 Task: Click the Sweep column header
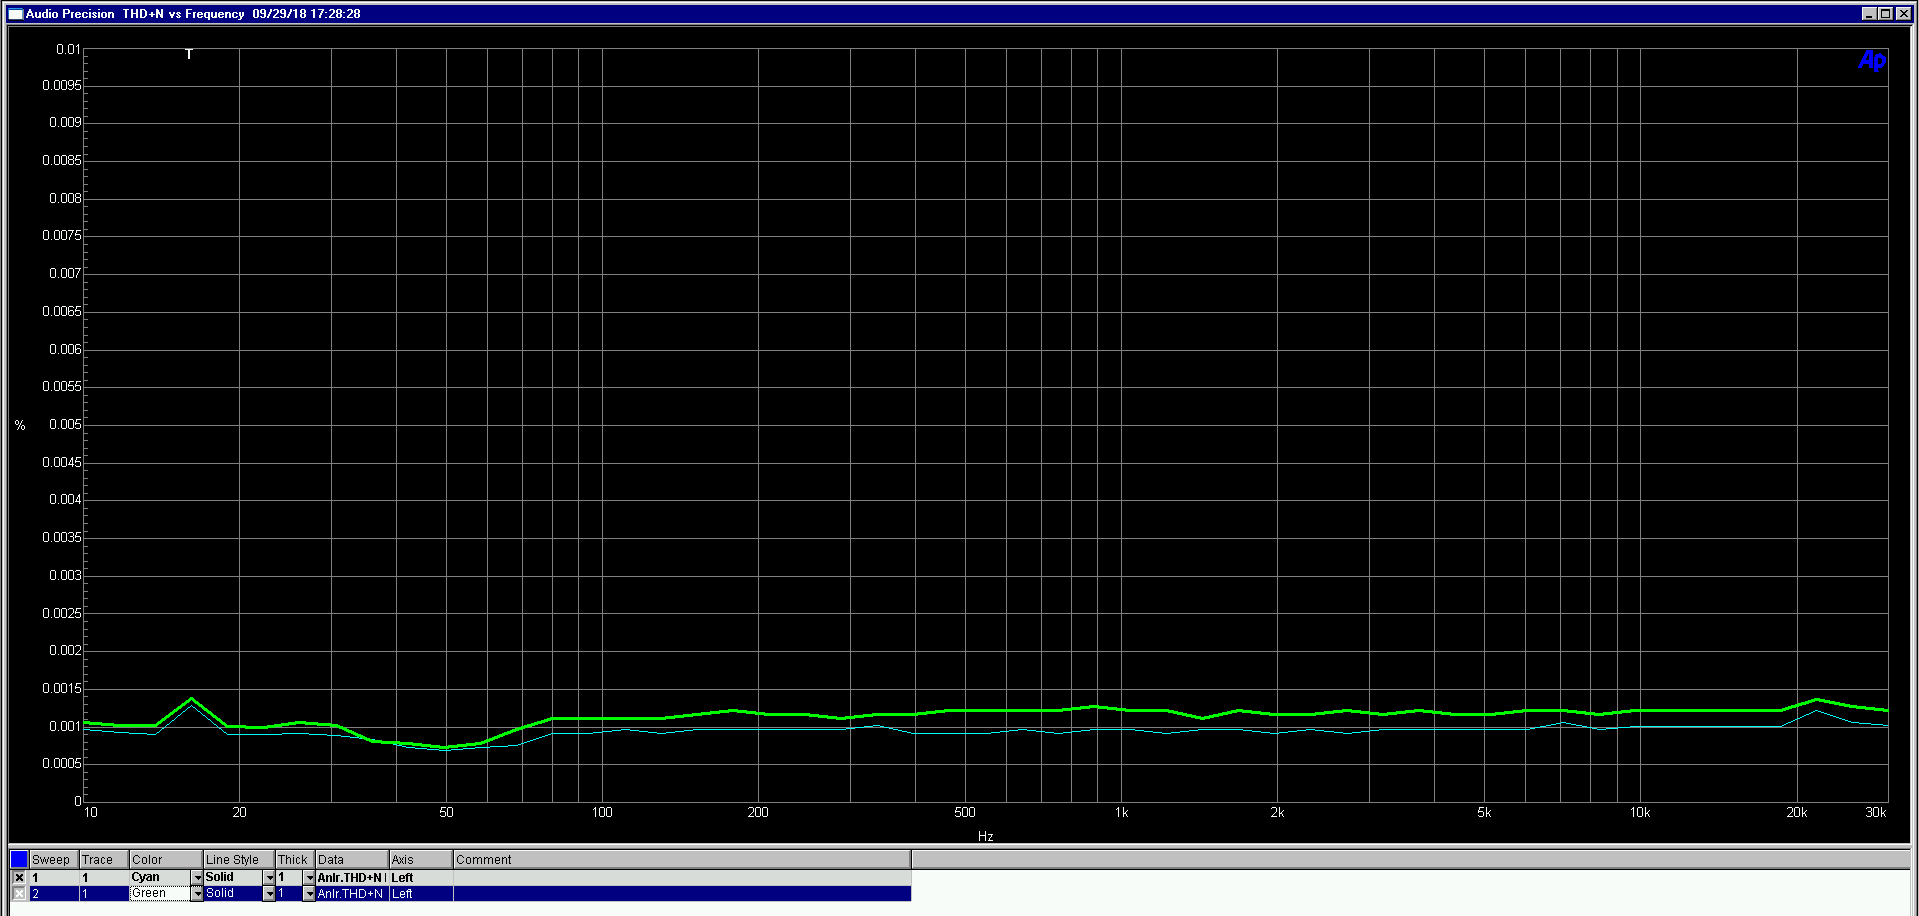[54, 859]
